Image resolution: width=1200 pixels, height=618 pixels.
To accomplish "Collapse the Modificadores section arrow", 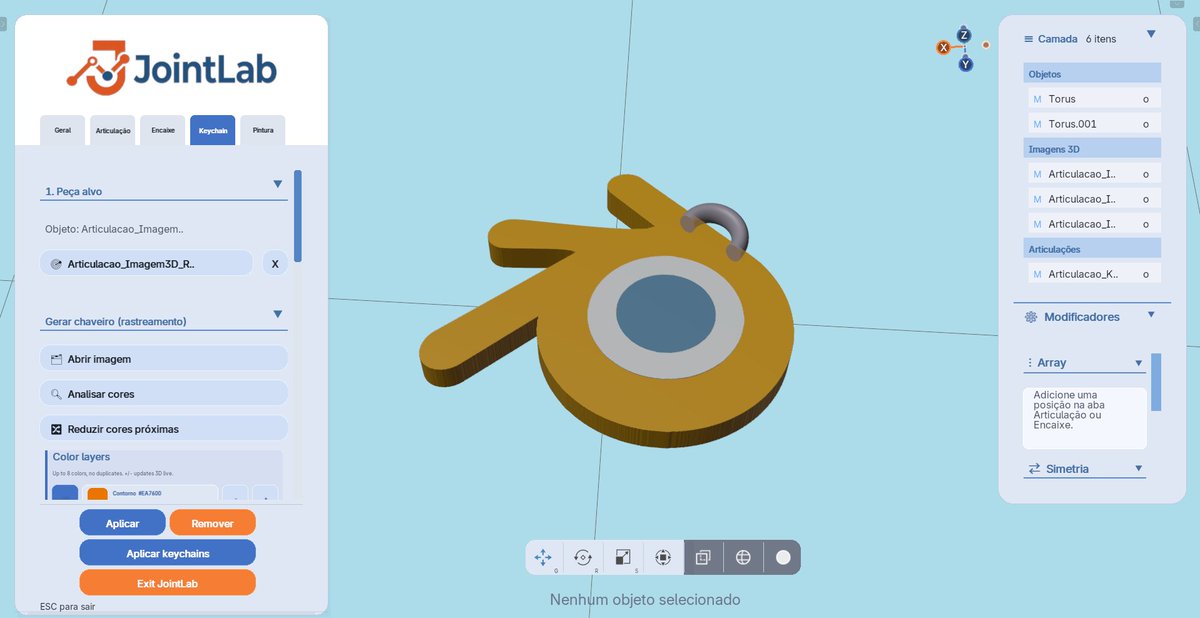I will click(1151, 314).
